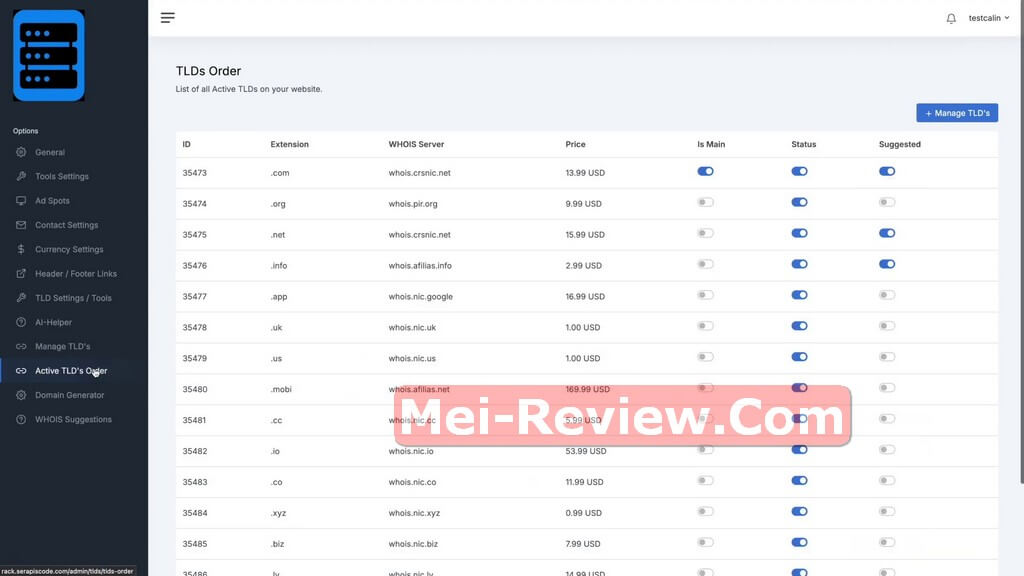Click the server rack logo
1024x576 pixels.
tap(49, 56)
